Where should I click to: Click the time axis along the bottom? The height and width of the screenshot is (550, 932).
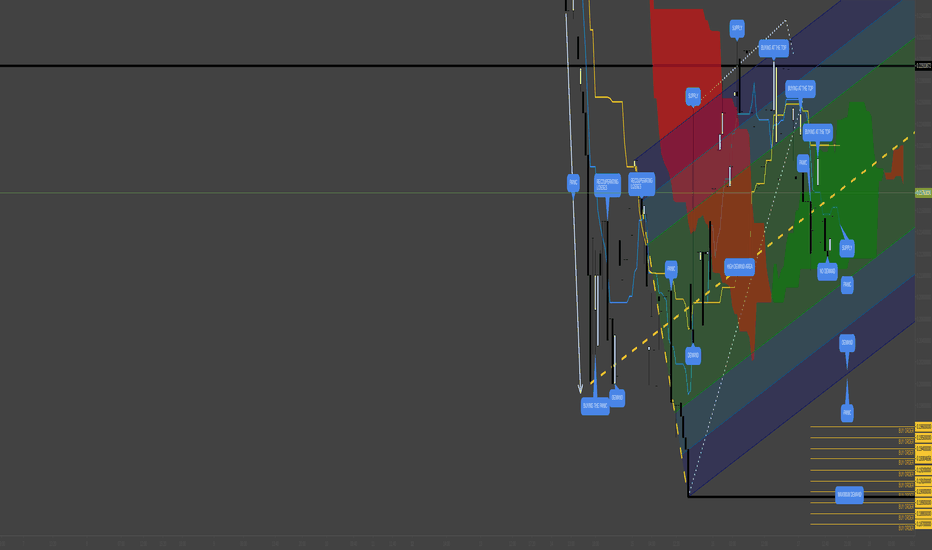pyautogui.click(x=458, y=543)
